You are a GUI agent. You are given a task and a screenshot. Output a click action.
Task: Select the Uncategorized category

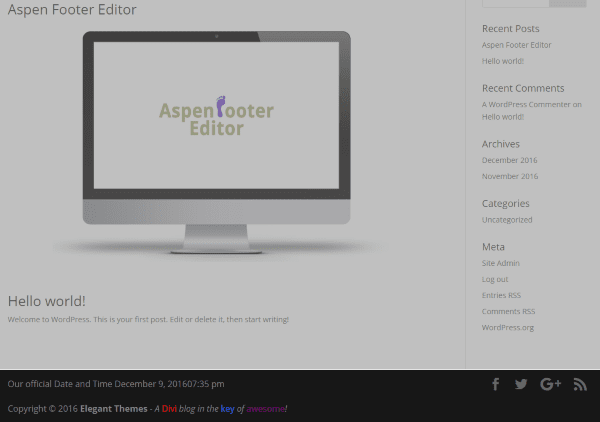tap(507, 220)
